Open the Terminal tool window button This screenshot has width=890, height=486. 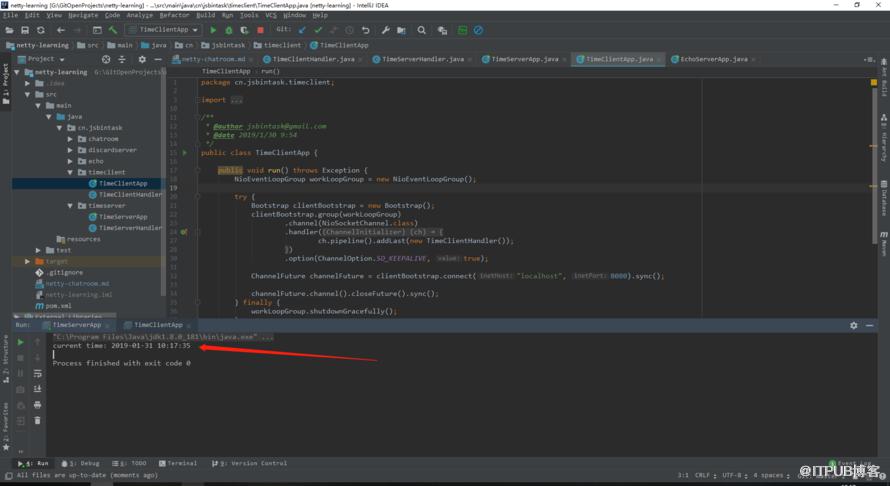(178, 463)
